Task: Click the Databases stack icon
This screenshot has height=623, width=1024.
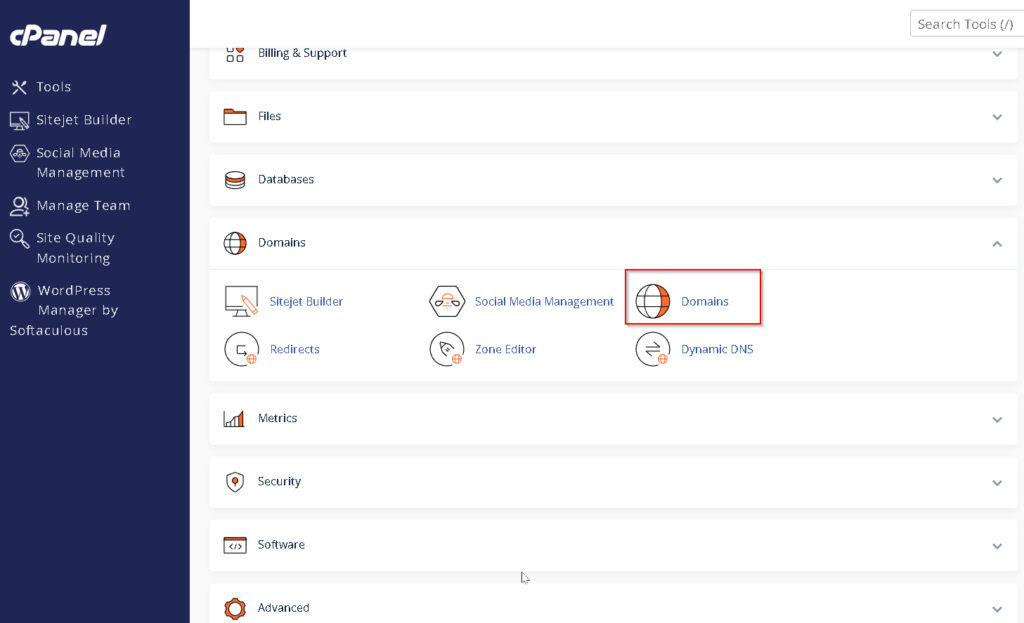Action: [235, 180]
